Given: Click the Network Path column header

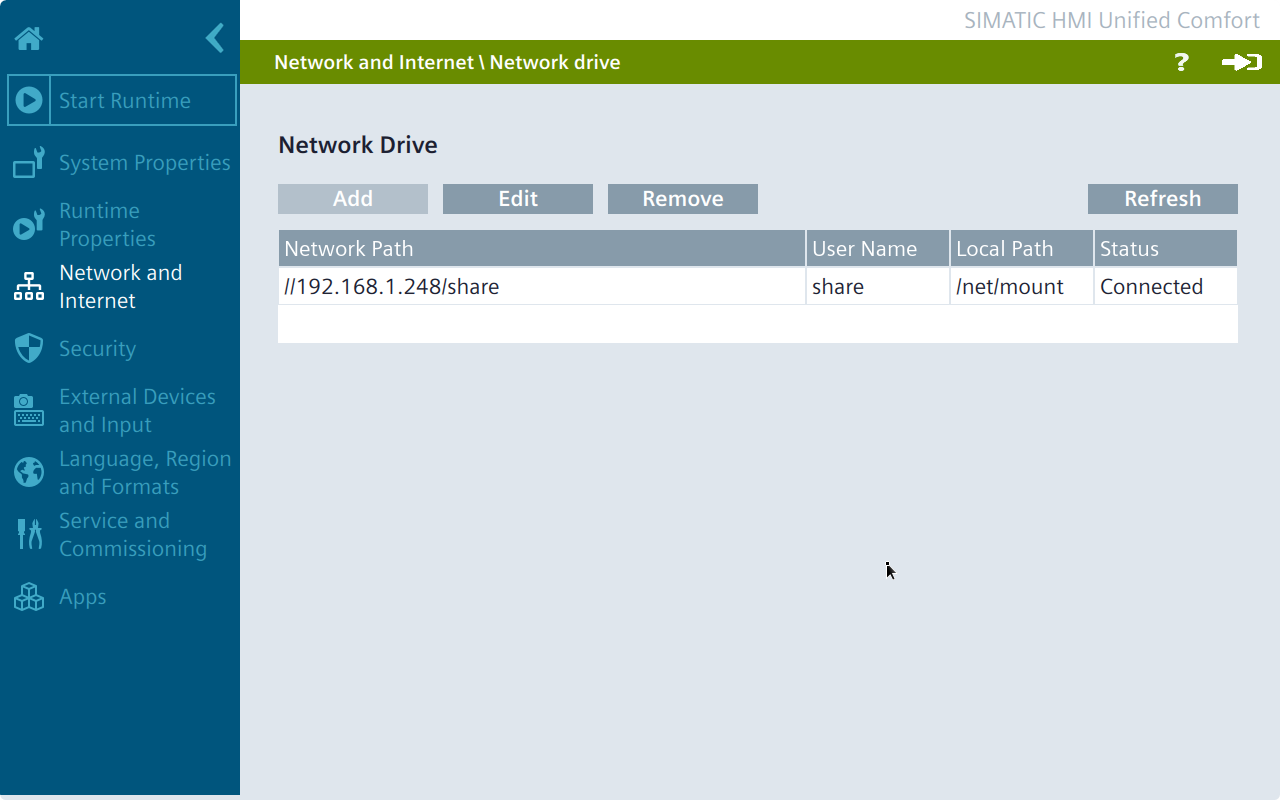Looking at the screenshot, I should pyautogui.click(x=542, y=248).
